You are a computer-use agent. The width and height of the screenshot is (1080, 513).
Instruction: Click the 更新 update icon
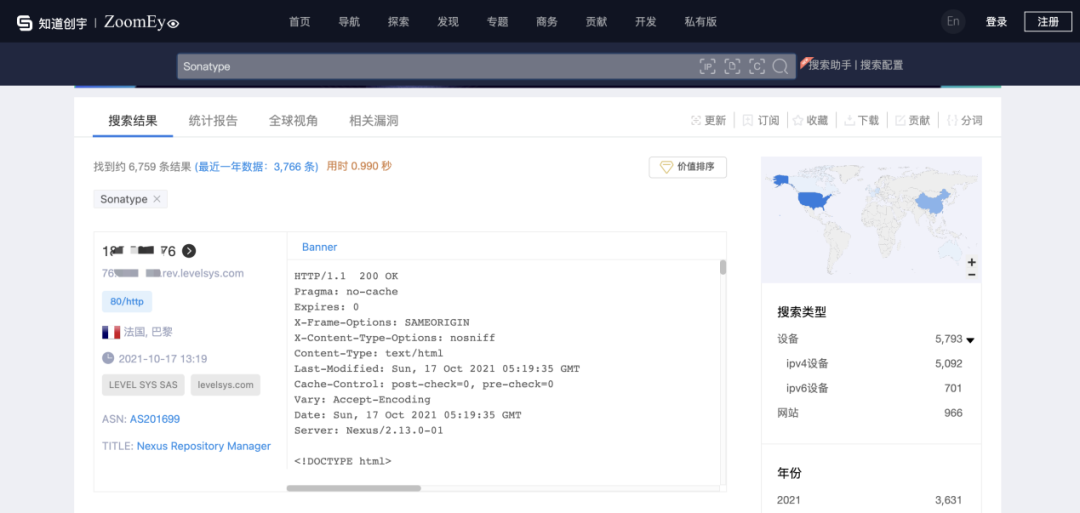click(696, 121)
